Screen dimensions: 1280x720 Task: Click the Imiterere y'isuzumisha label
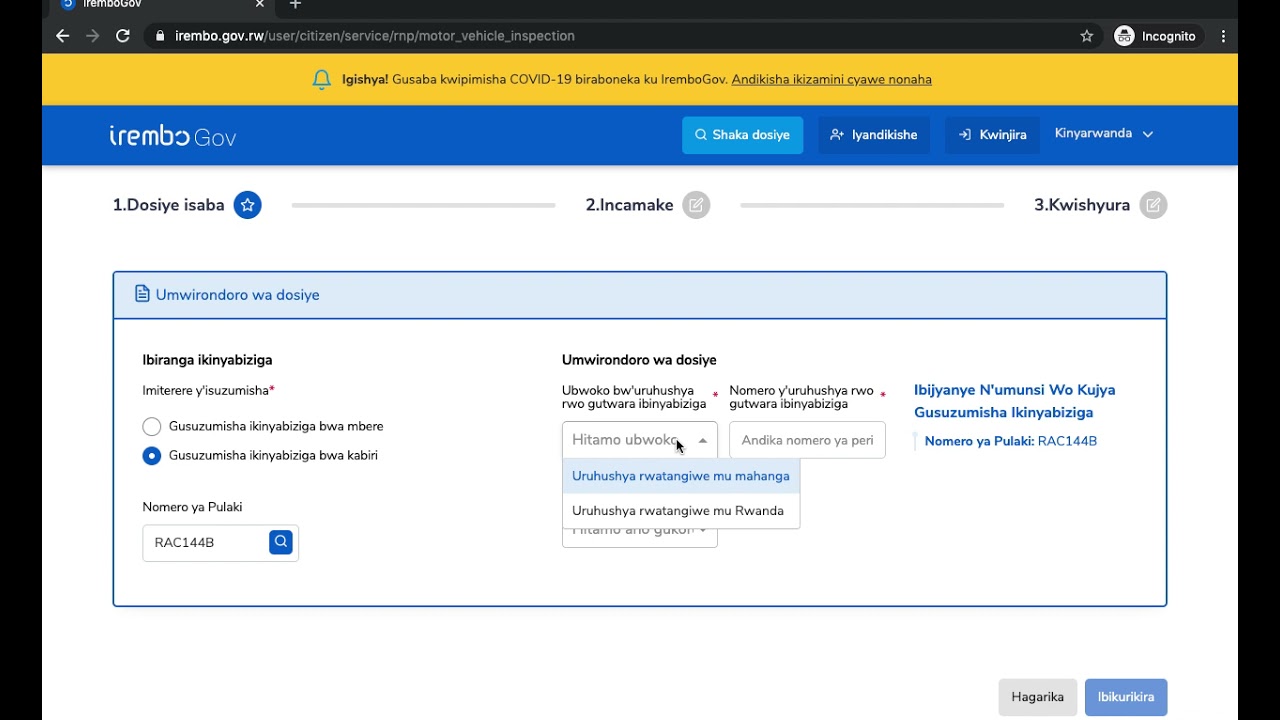coord(208,391)
